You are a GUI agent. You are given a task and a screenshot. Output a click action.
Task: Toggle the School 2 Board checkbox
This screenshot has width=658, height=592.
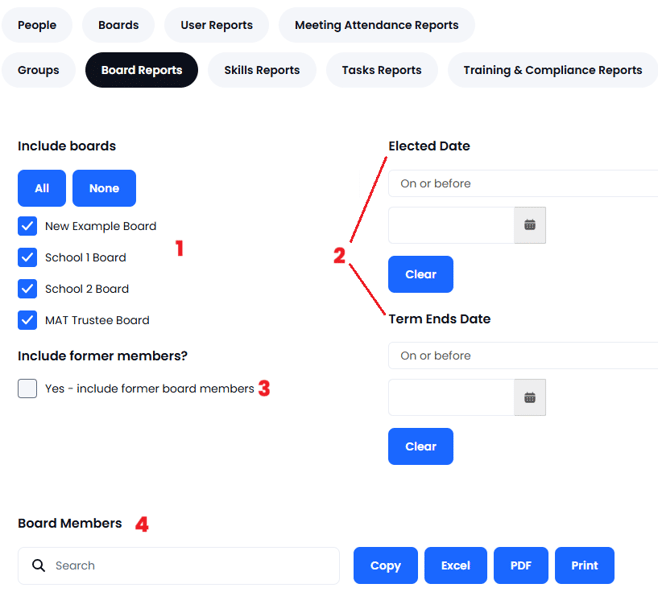pos(27,289)
